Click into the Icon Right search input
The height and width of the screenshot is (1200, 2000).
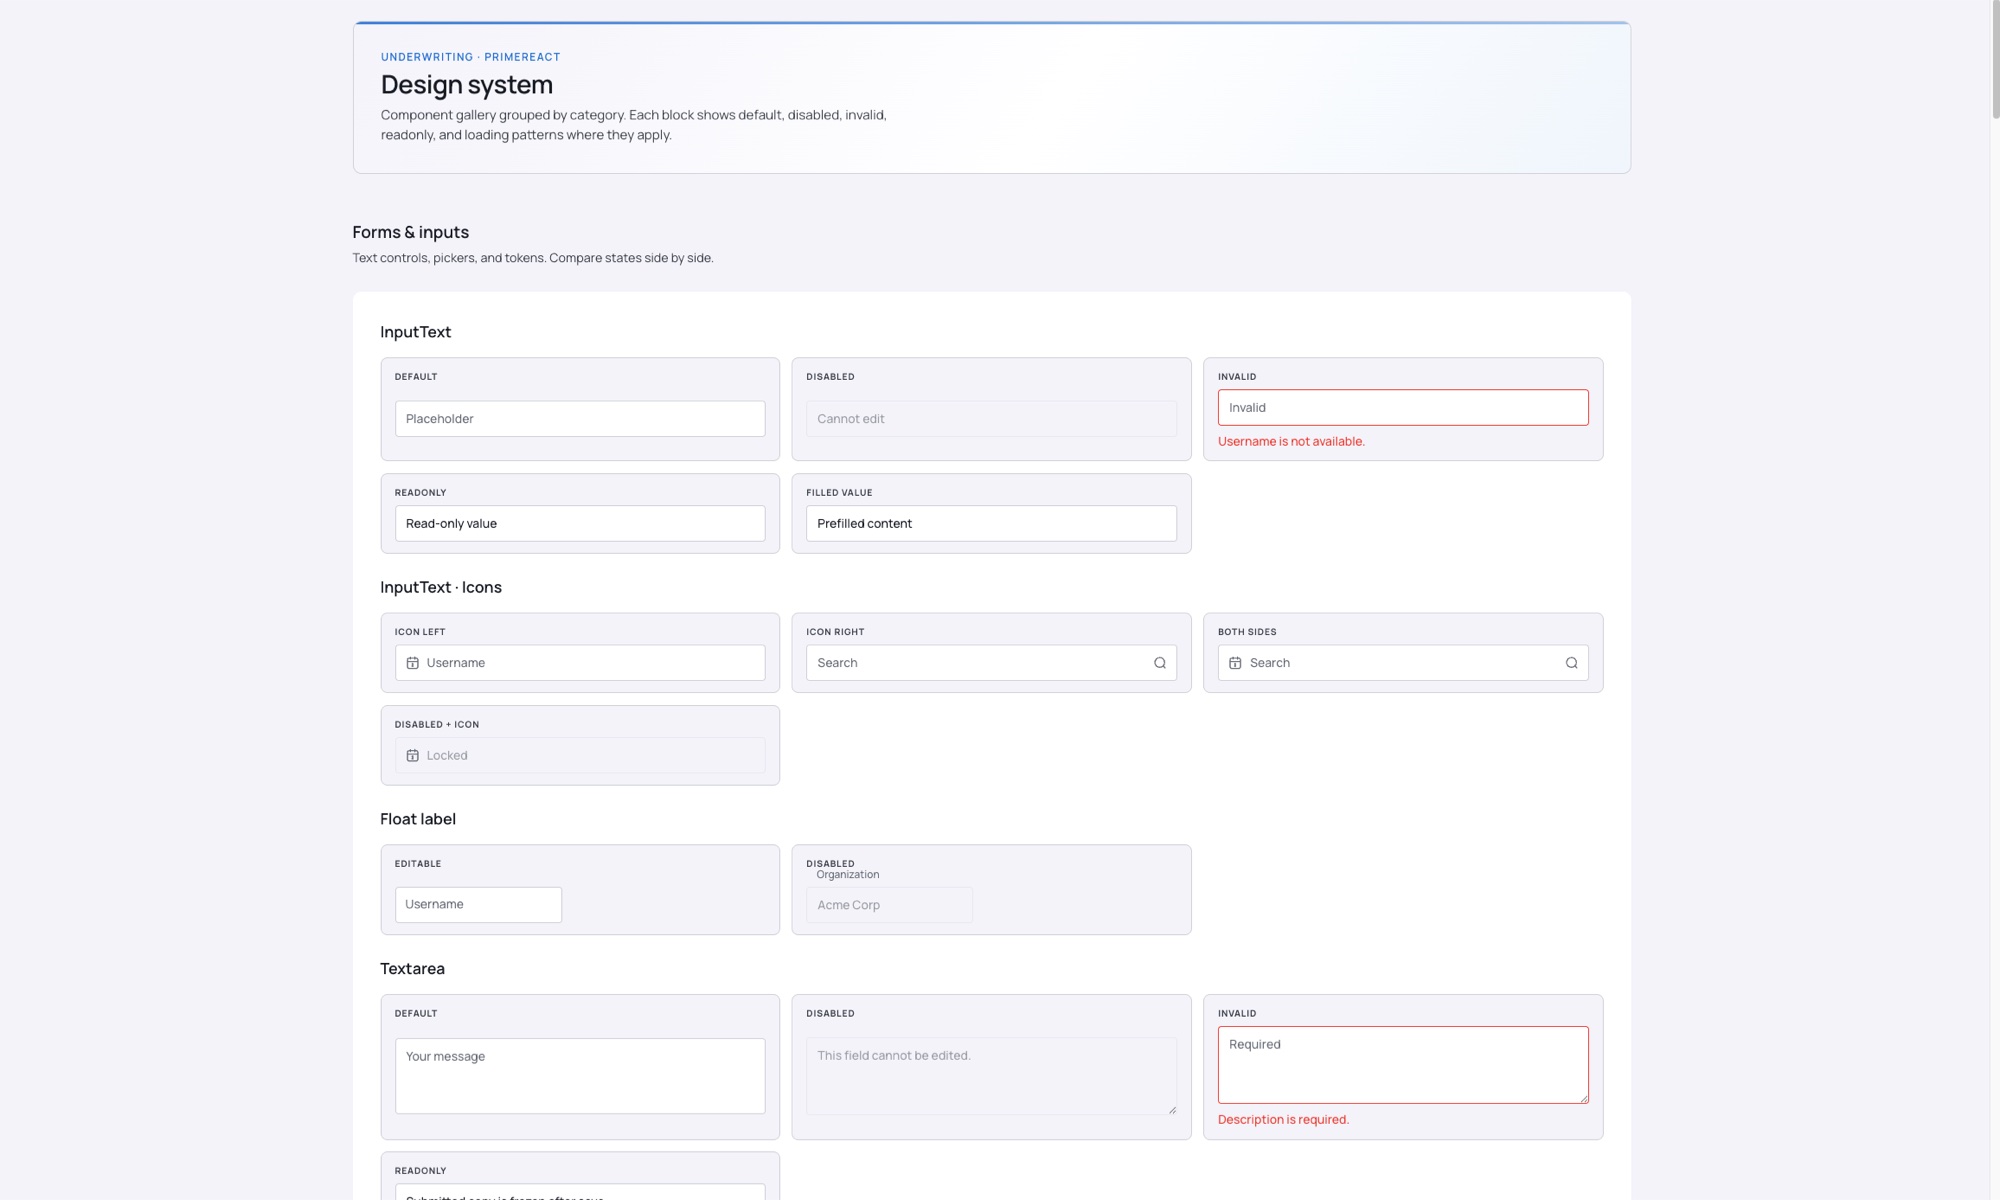pos(991,663)
